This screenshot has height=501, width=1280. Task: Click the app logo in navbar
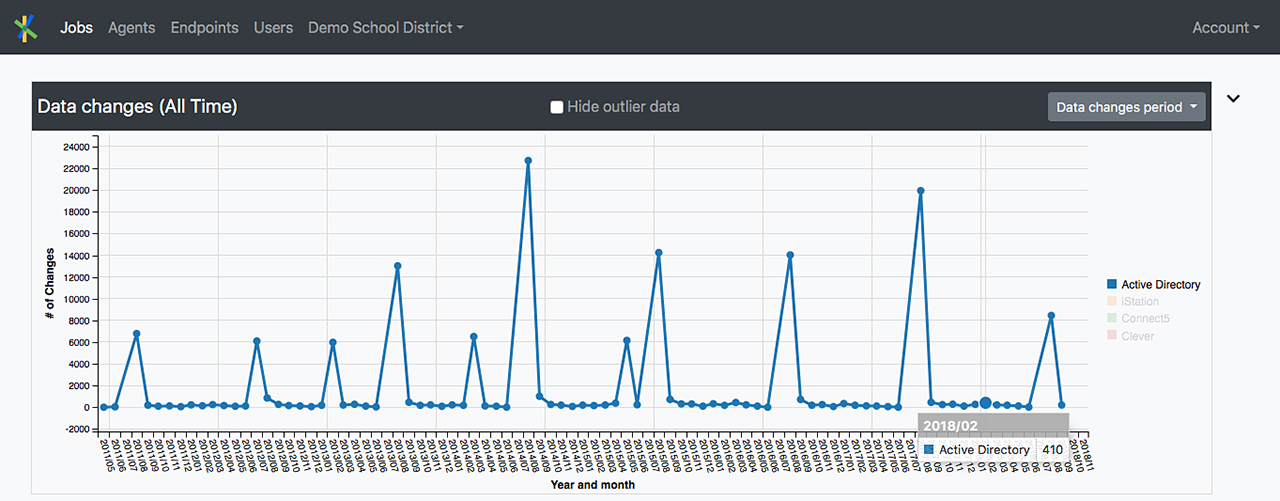click(26, 28)
